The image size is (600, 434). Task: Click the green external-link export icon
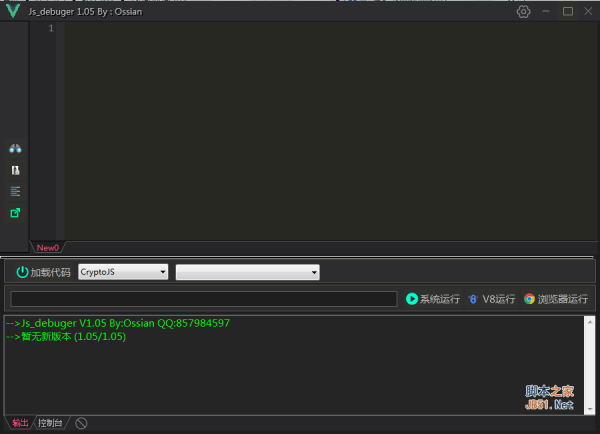[x=15, y=213]
